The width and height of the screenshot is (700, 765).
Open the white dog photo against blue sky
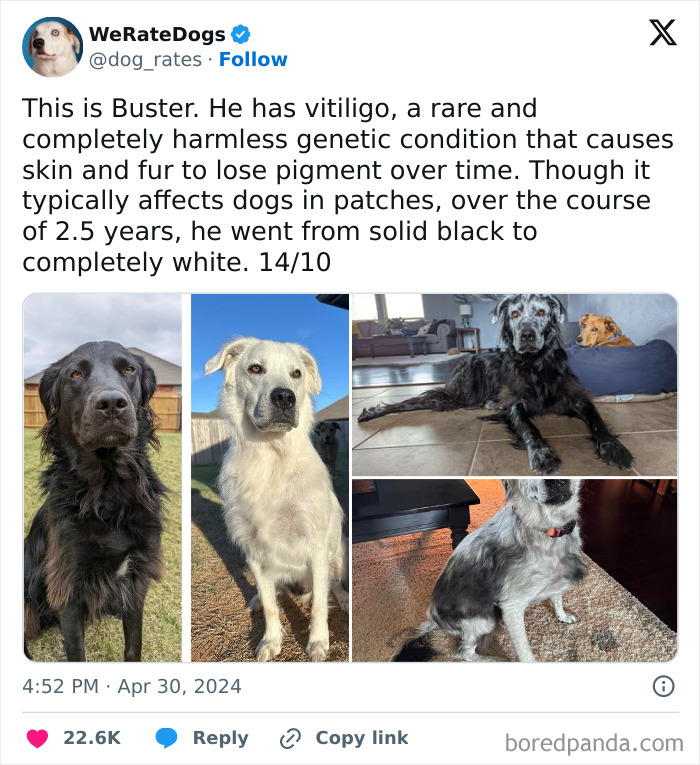pyautogui.click(x=270, y=478)
